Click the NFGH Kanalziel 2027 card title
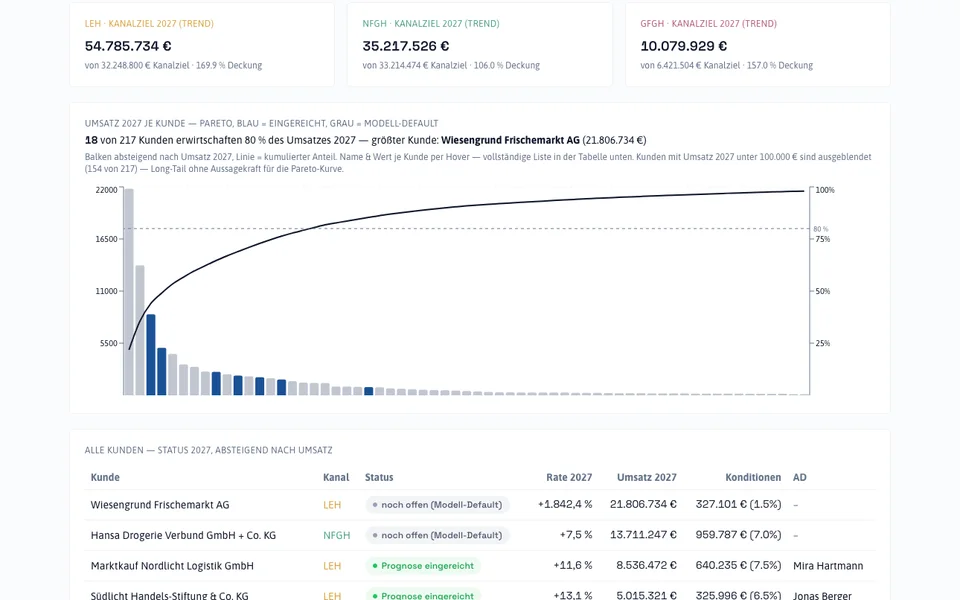This screenshot has height=600, width=960. (x=430, y=24)
